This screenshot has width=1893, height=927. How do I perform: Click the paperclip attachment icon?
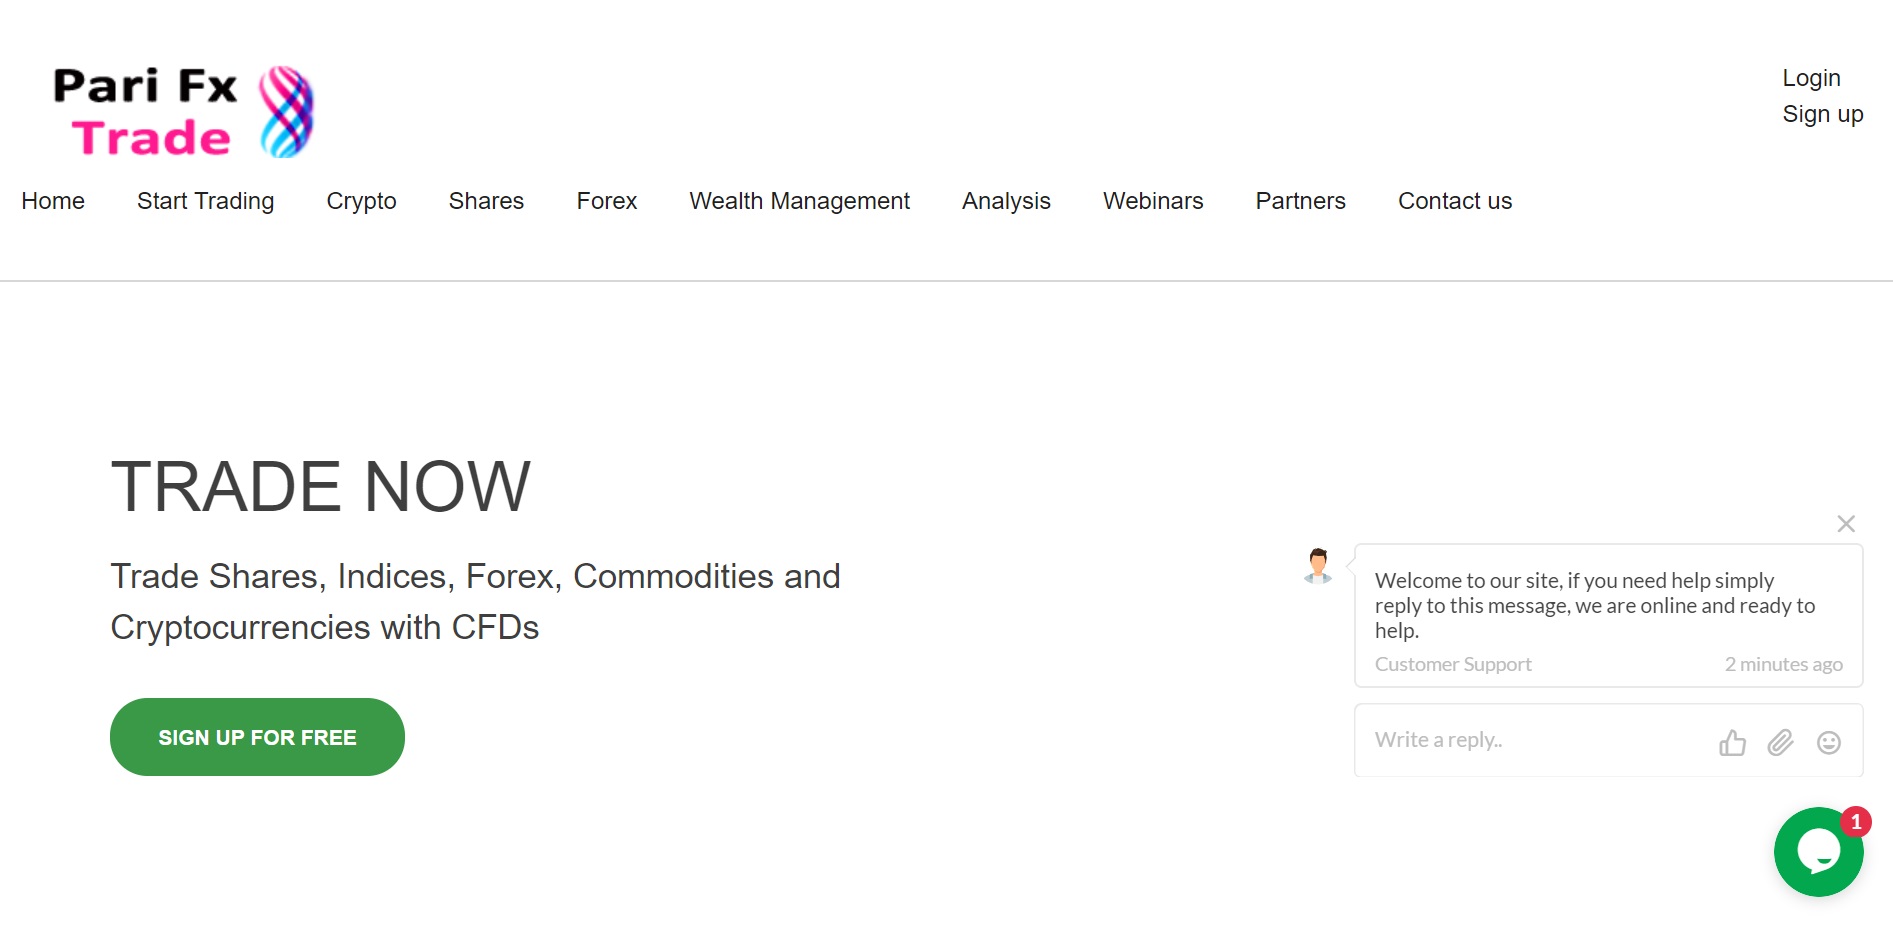[1780, 742]
